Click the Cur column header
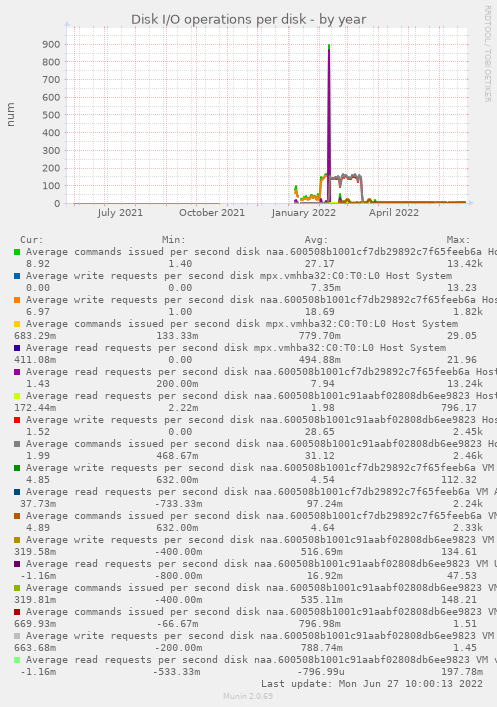This screenshot has width=497, height=707. point(32,240)
